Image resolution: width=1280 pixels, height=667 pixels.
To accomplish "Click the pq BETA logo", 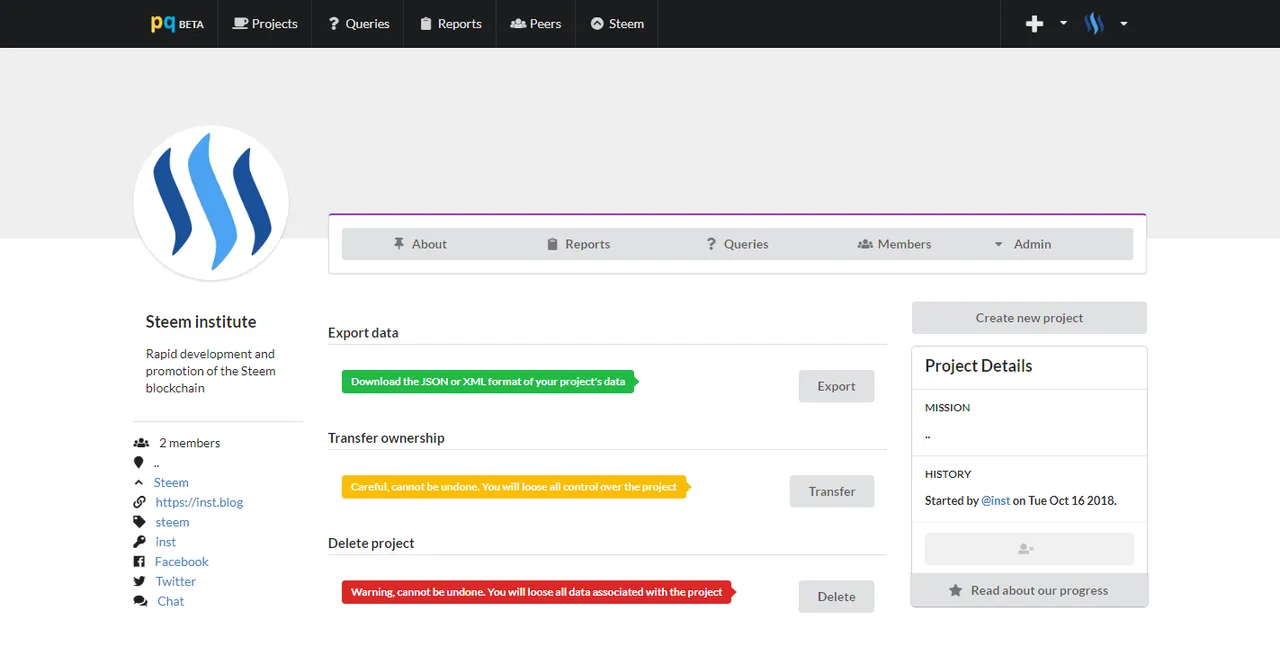I will pos(177,23).
